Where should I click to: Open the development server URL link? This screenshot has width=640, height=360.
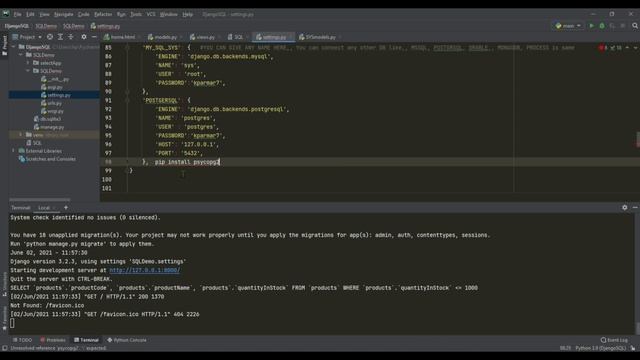click(144, 270)
